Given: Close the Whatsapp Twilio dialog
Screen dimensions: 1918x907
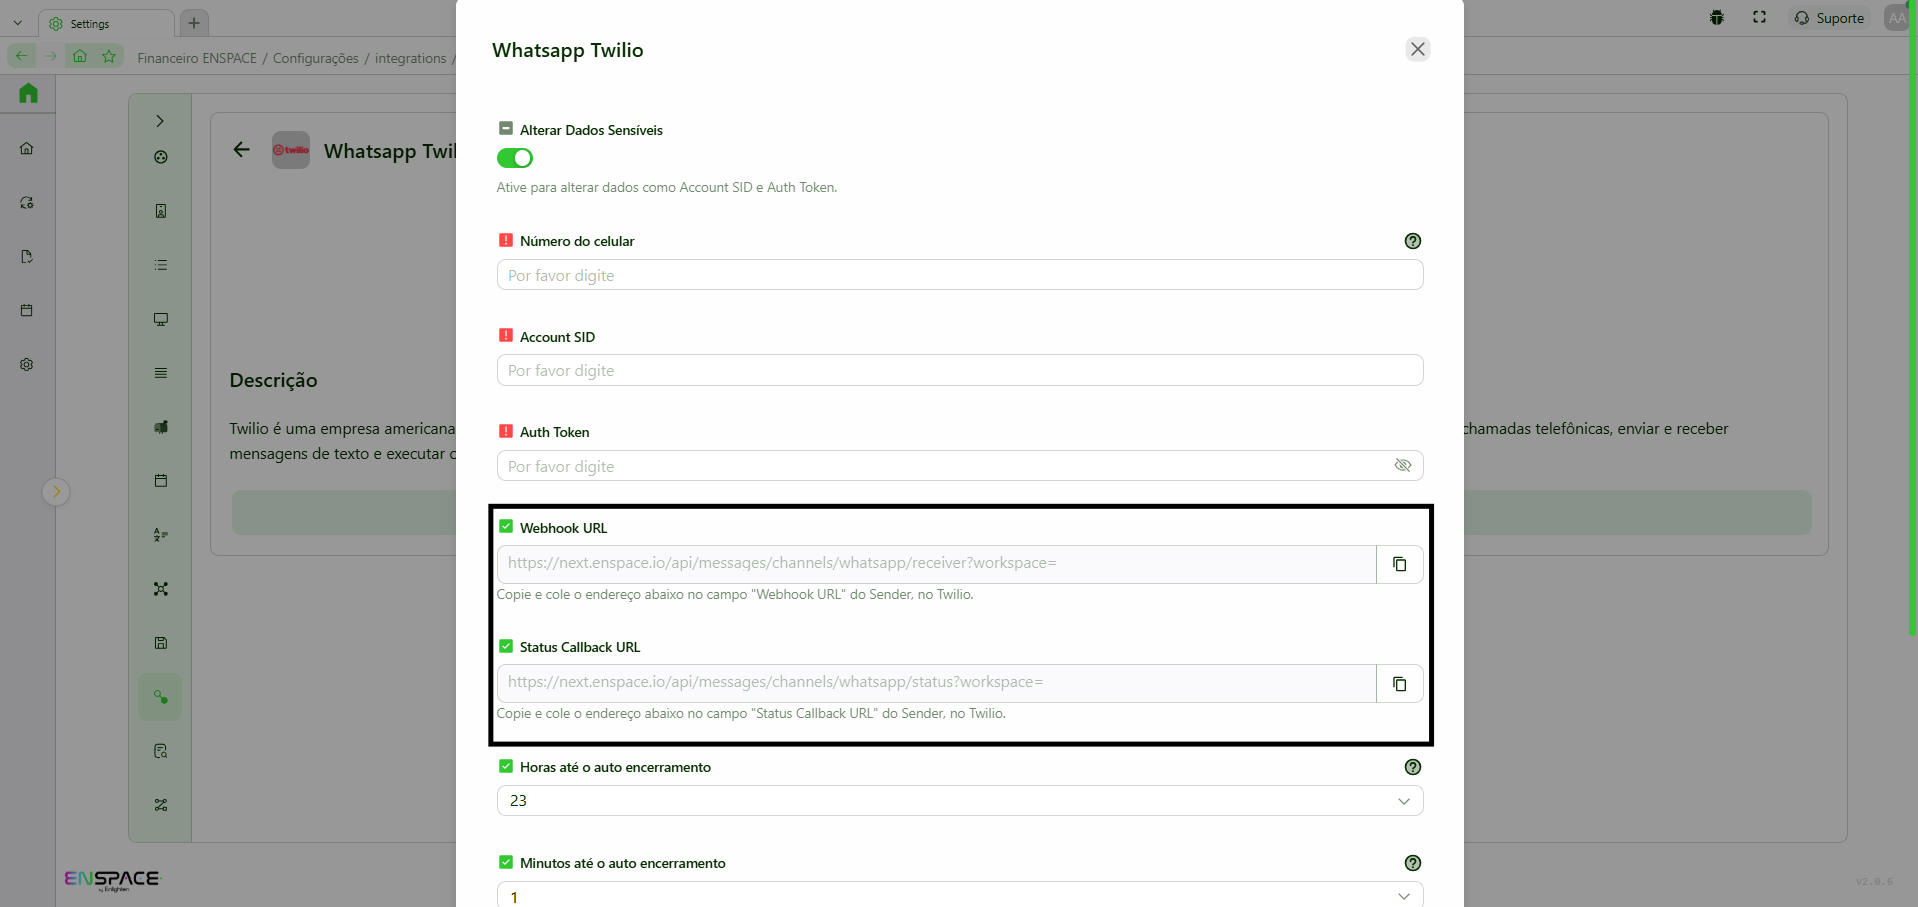Looking at the screenshot, I should click(1417, 49).
